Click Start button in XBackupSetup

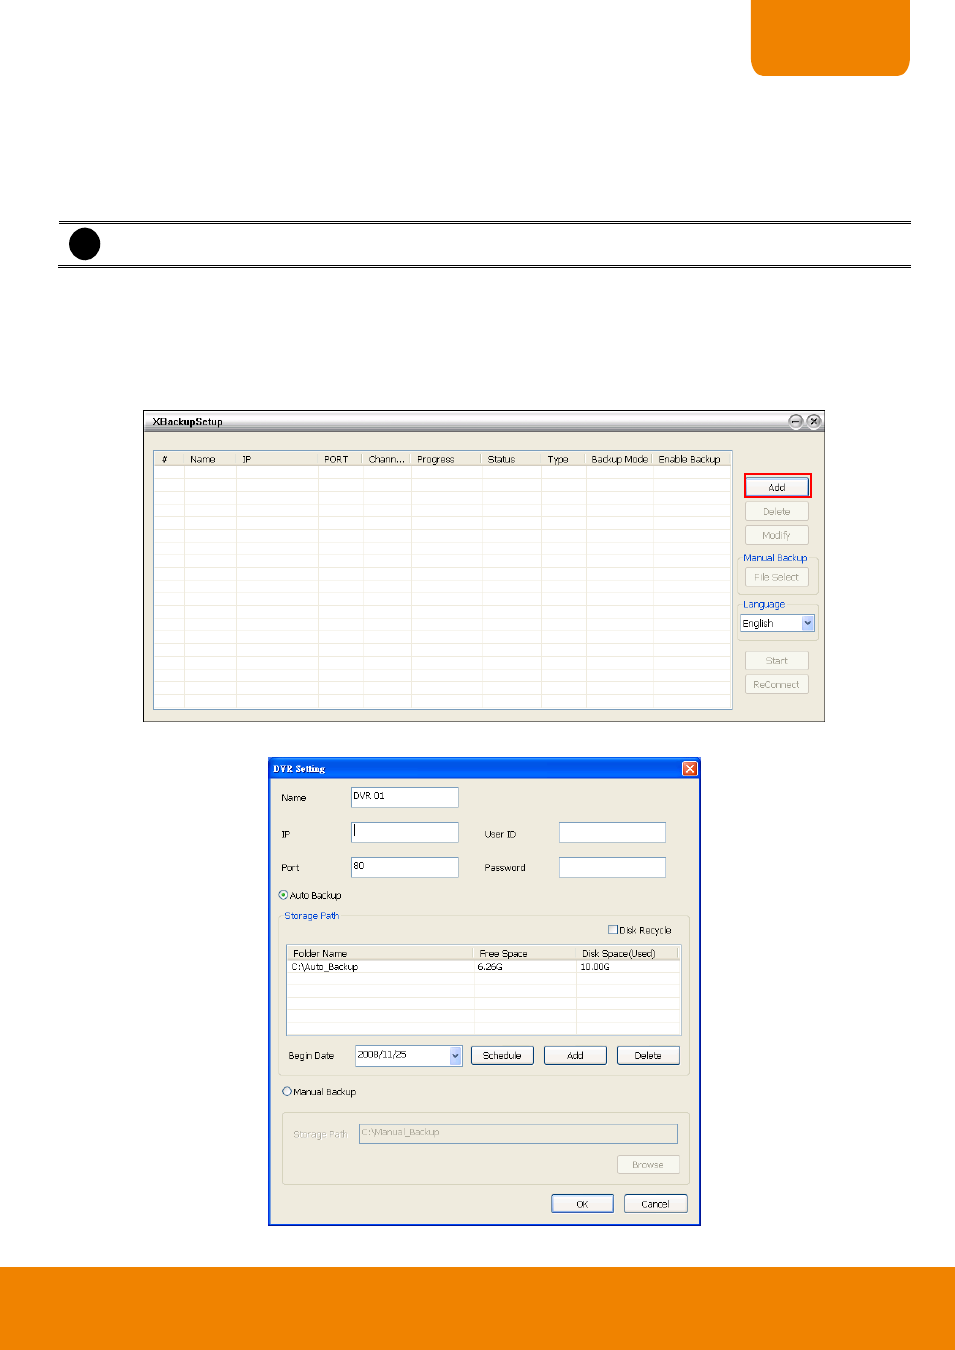(777, 660)
